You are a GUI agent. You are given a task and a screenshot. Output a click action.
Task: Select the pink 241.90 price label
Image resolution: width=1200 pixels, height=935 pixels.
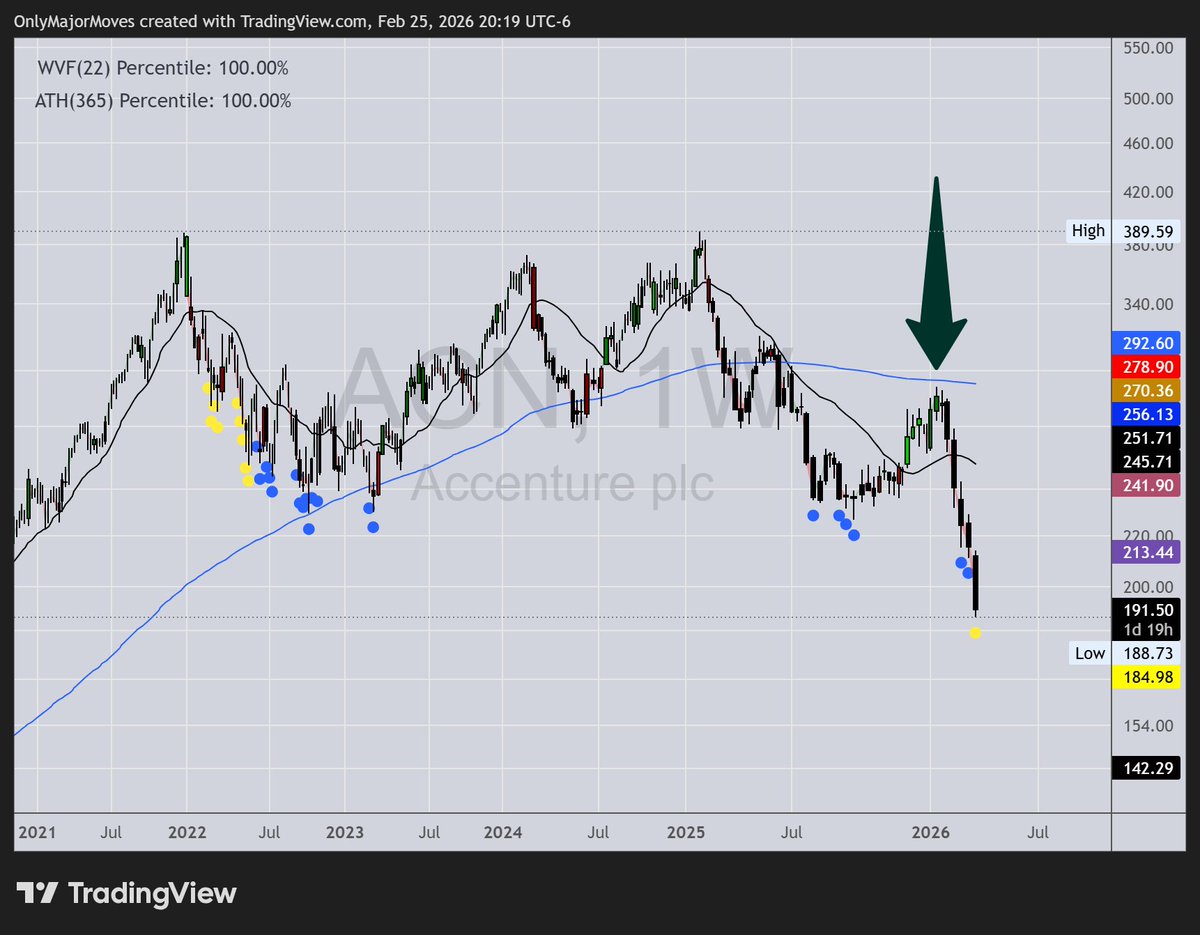(1146, 486)
